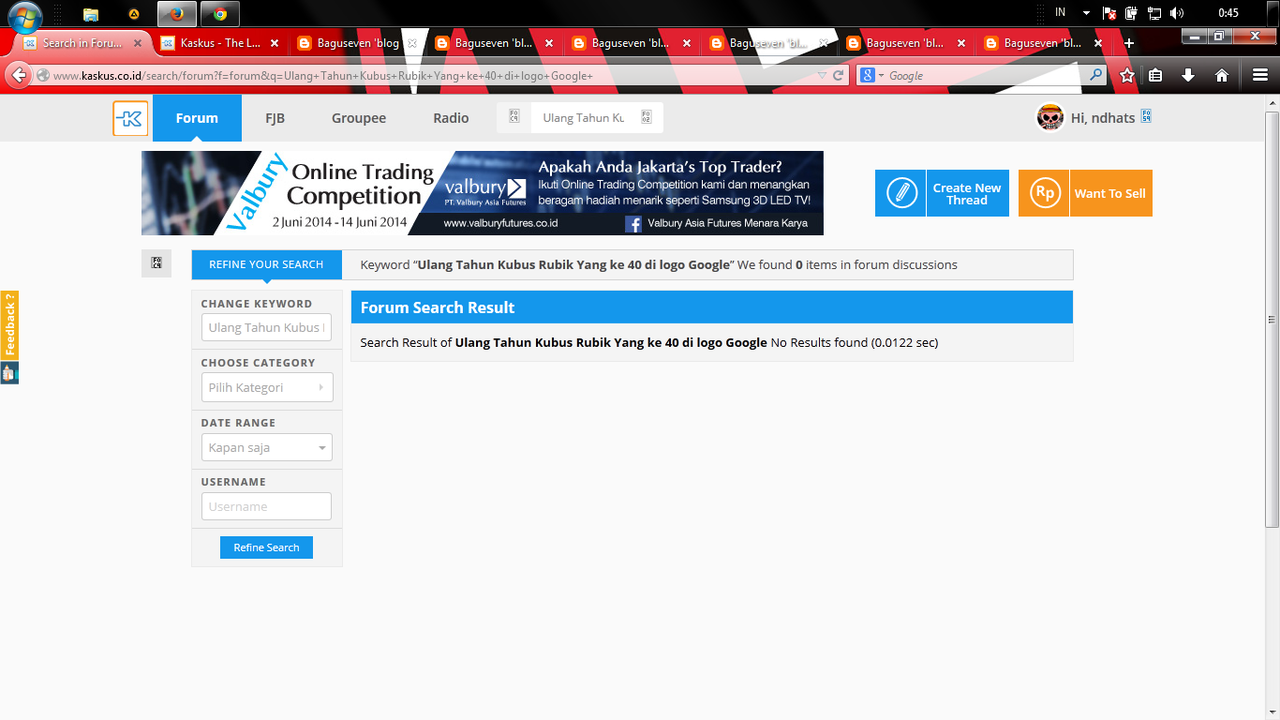Click icon left of Kaskus search field
This screenshot has height=720, width=1280.
(513, 117)
